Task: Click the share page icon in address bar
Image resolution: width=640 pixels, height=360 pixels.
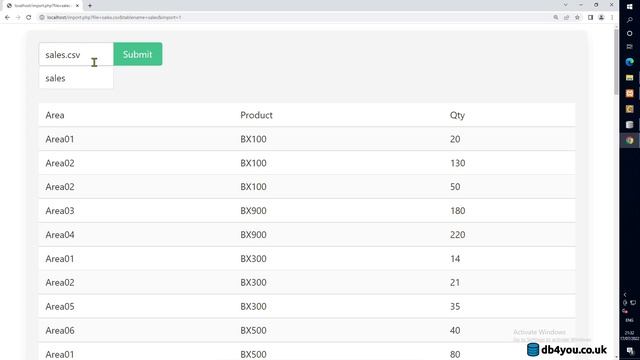Action: coord(567,18)
